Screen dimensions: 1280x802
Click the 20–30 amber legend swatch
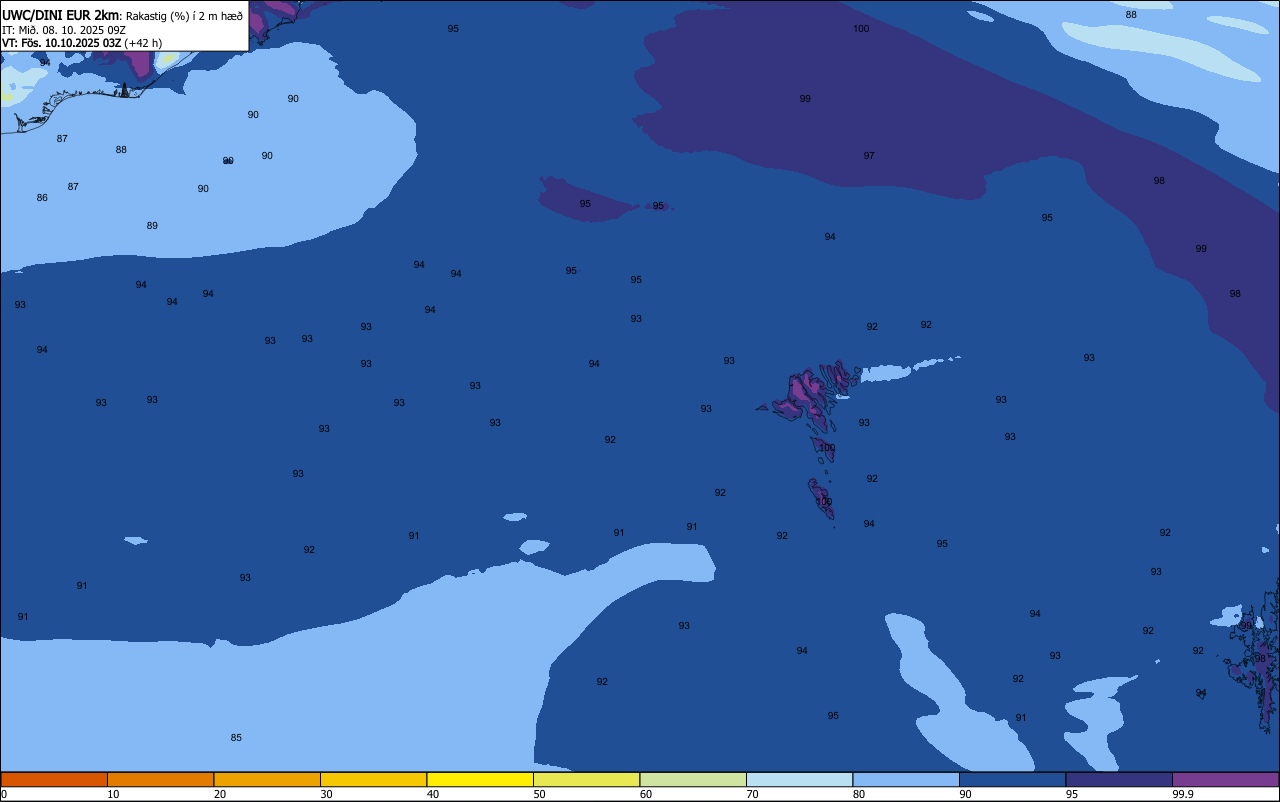coord(267,779)
